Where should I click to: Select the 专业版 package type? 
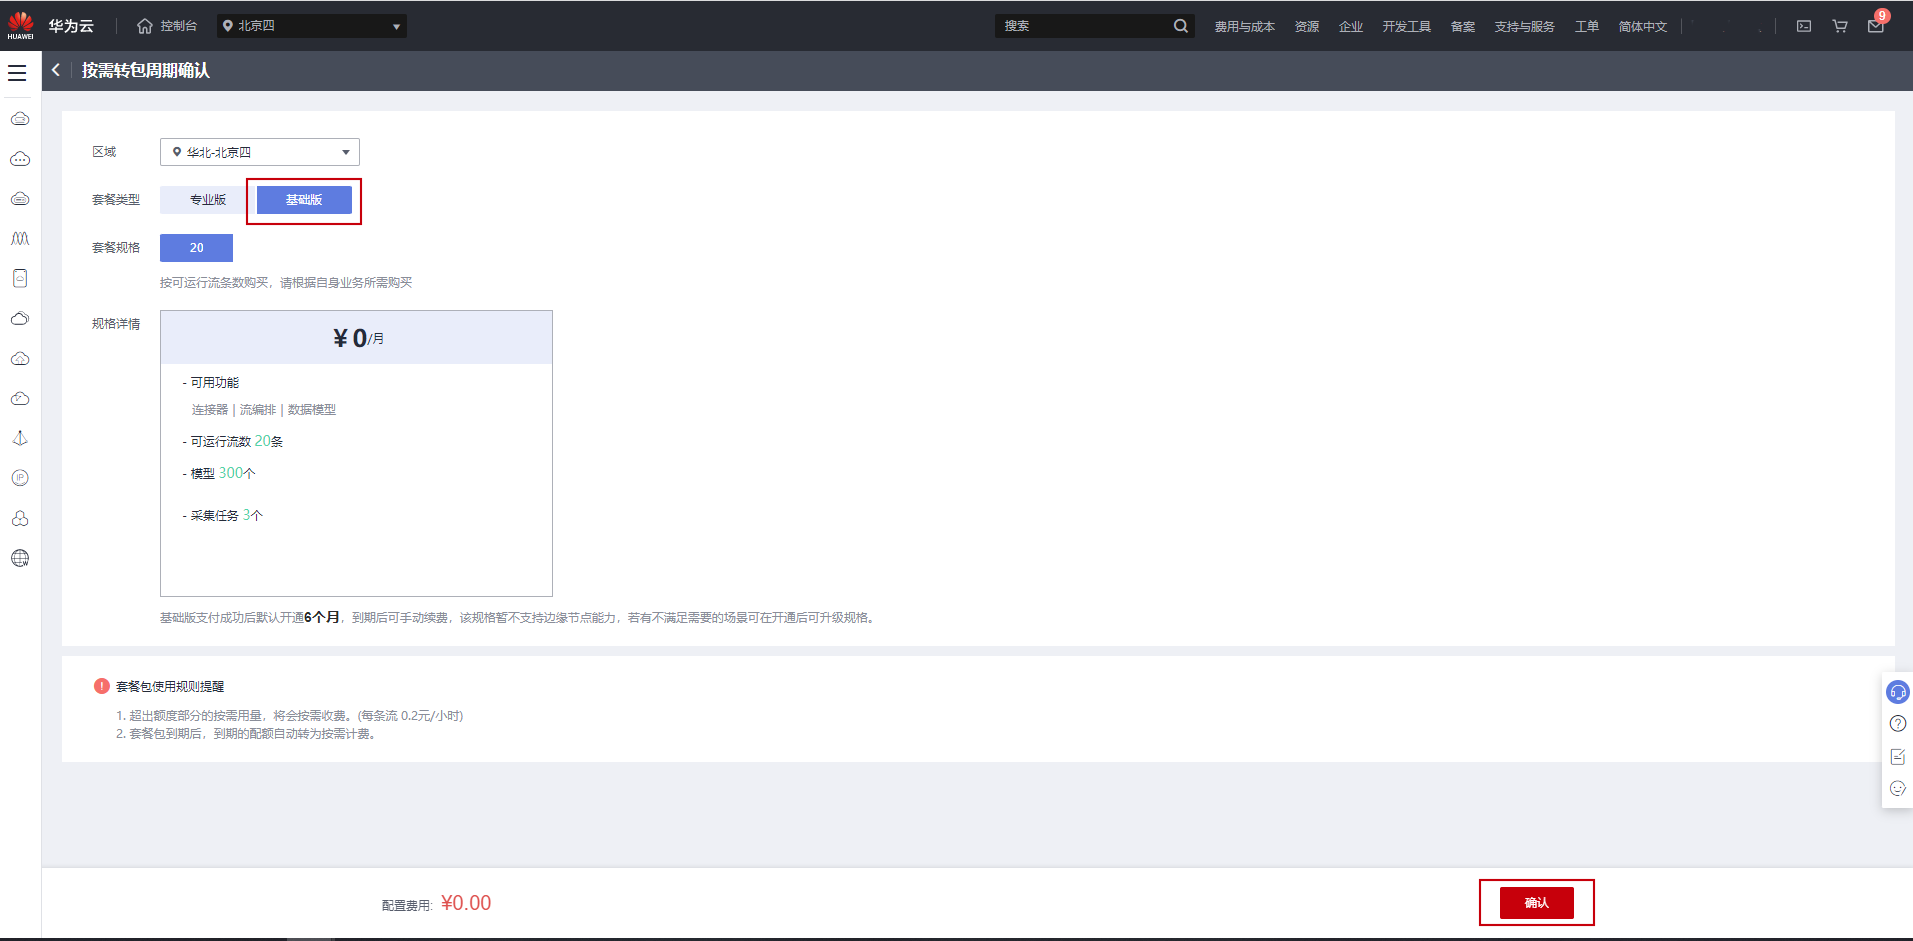click(x=208, y=200)
